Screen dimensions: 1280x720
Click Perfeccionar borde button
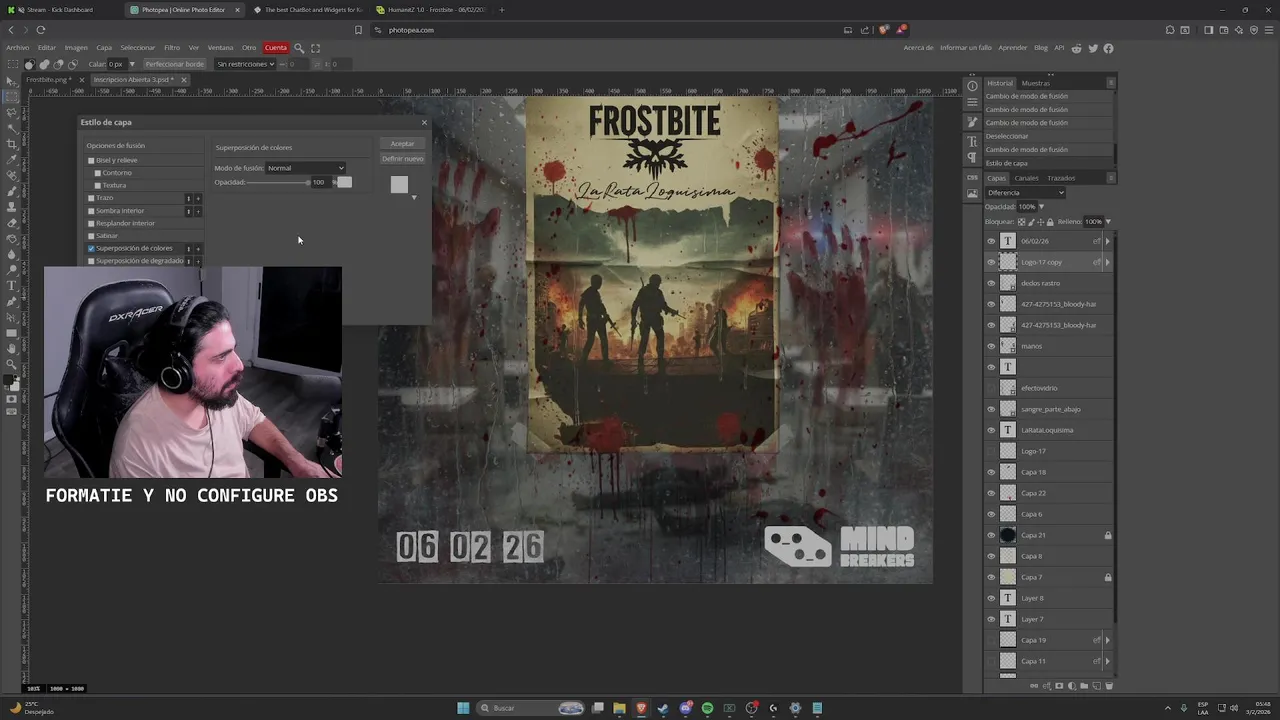pos(174,64)
